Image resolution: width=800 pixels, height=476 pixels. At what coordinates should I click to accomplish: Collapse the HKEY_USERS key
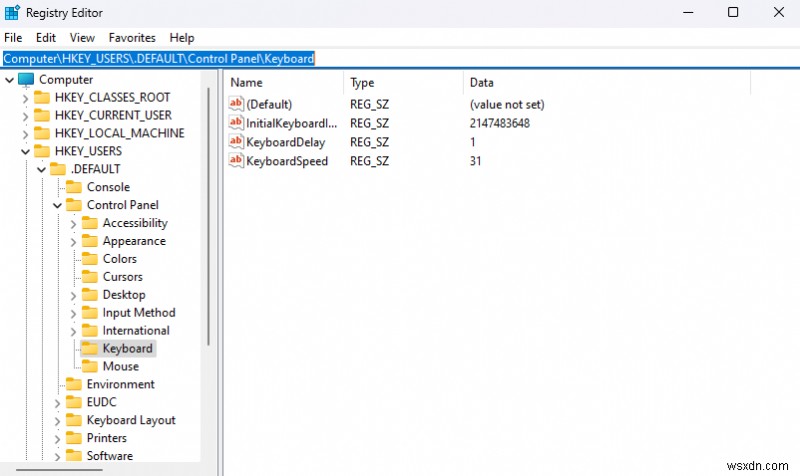(x=25, y=152)
